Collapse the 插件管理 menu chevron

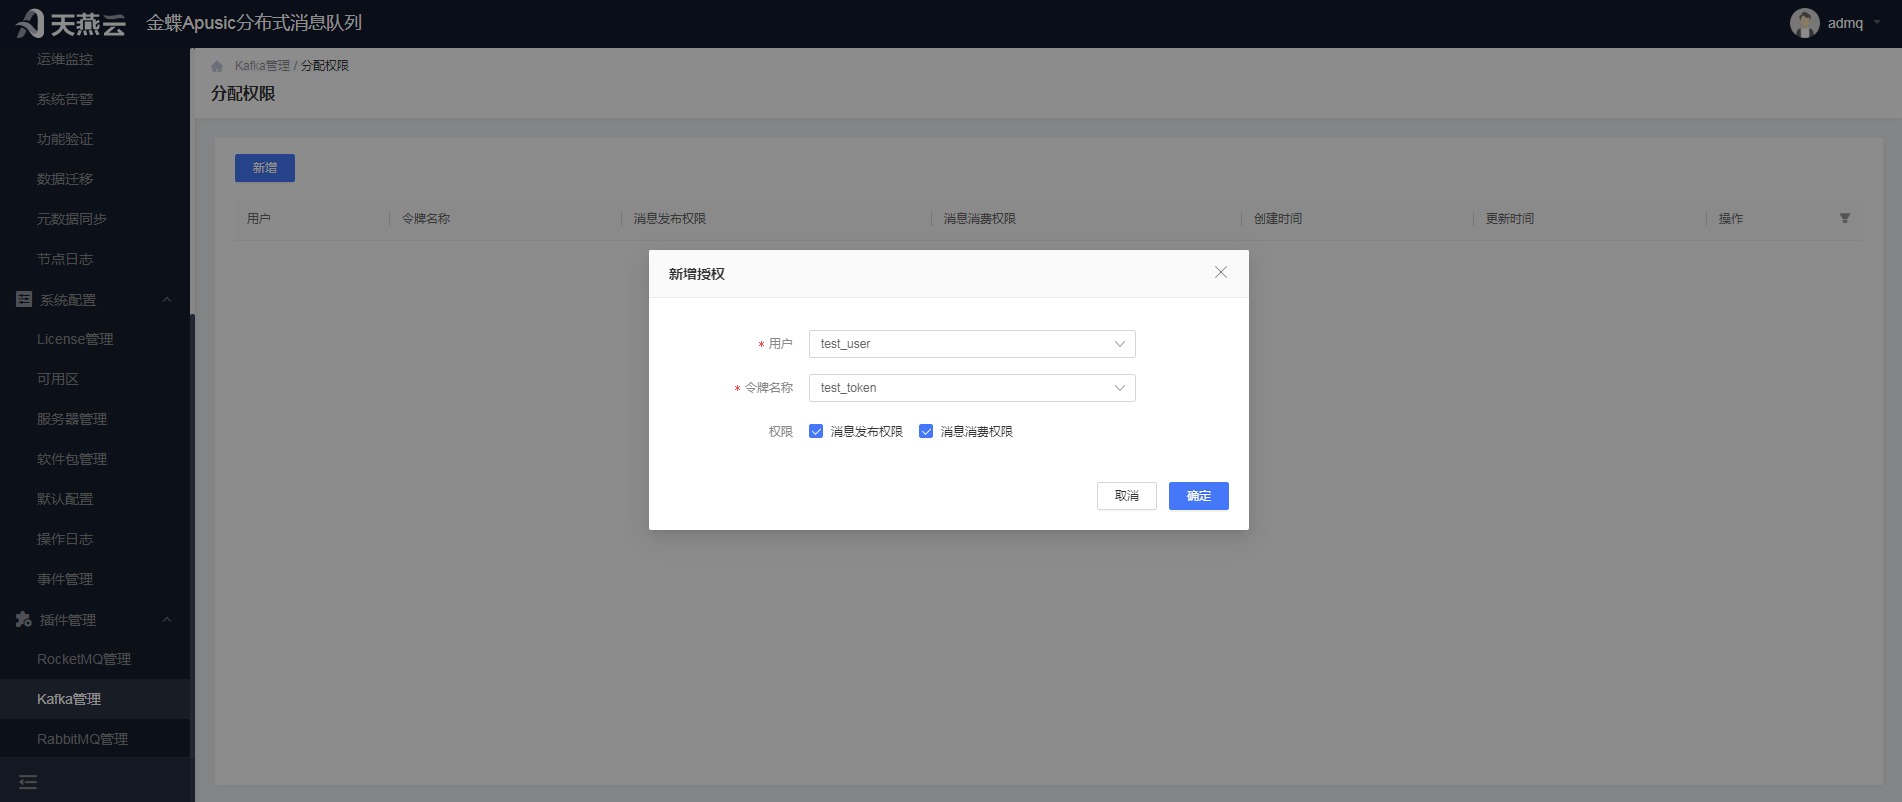click(167, 620)
